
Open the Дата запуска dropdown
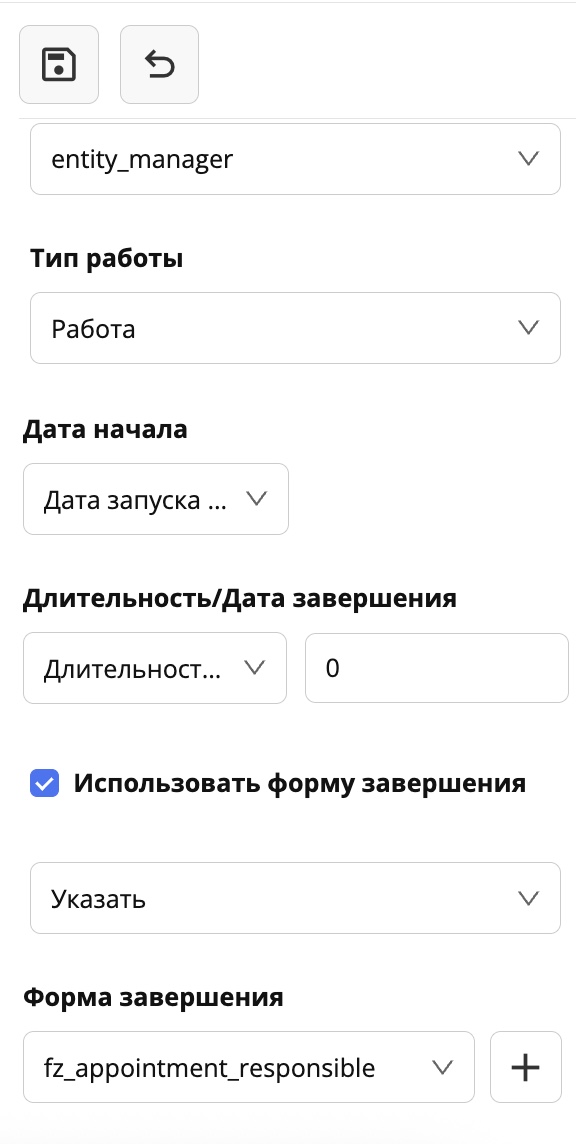point(155,499)
